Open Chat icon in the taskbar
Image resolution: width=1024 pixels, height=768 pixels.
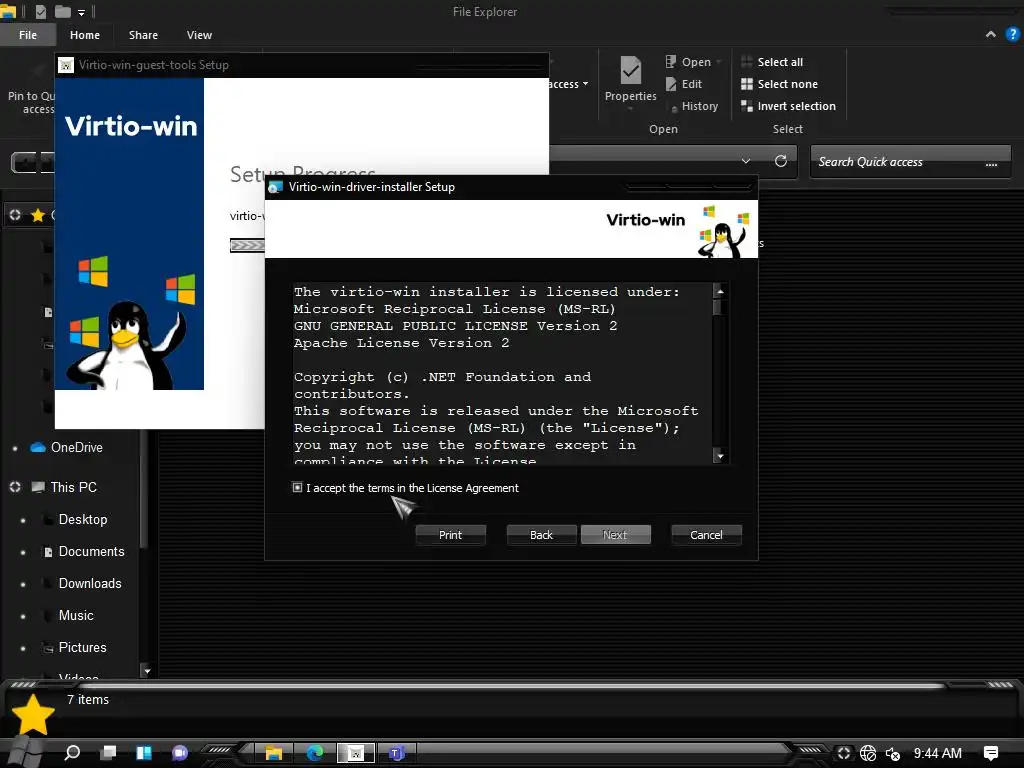(x=180, y=753)
